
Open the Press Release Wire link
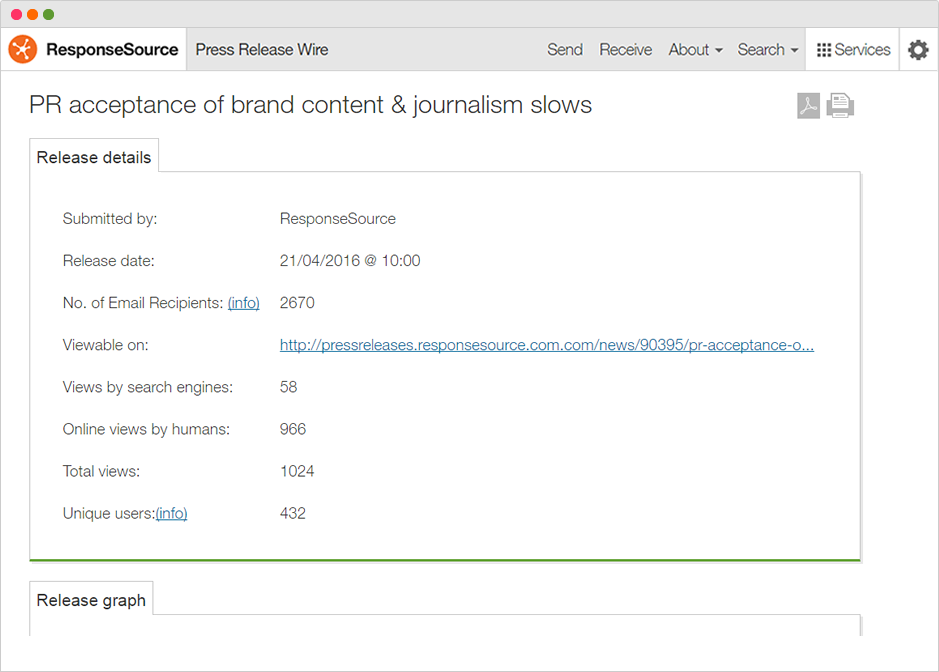point(262,50)
